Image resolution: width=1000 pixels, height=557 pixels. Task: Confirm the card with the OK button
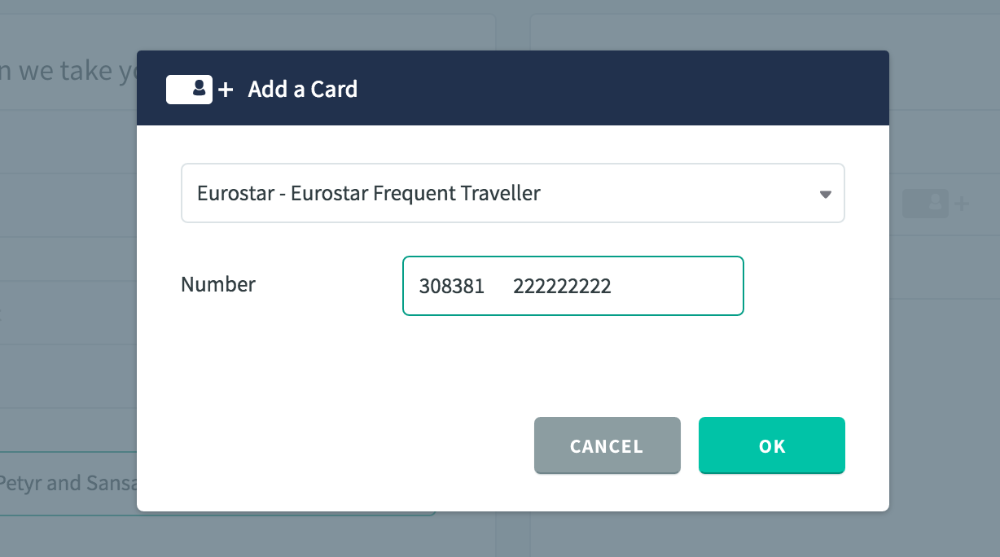tap(771, 446)
